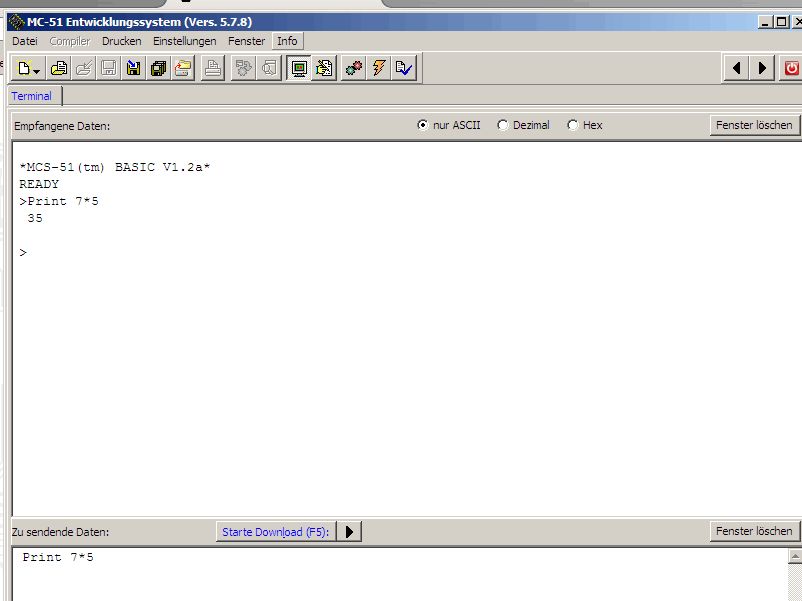Open the Datei menu
802x601 pixels.
click(25, 41)
